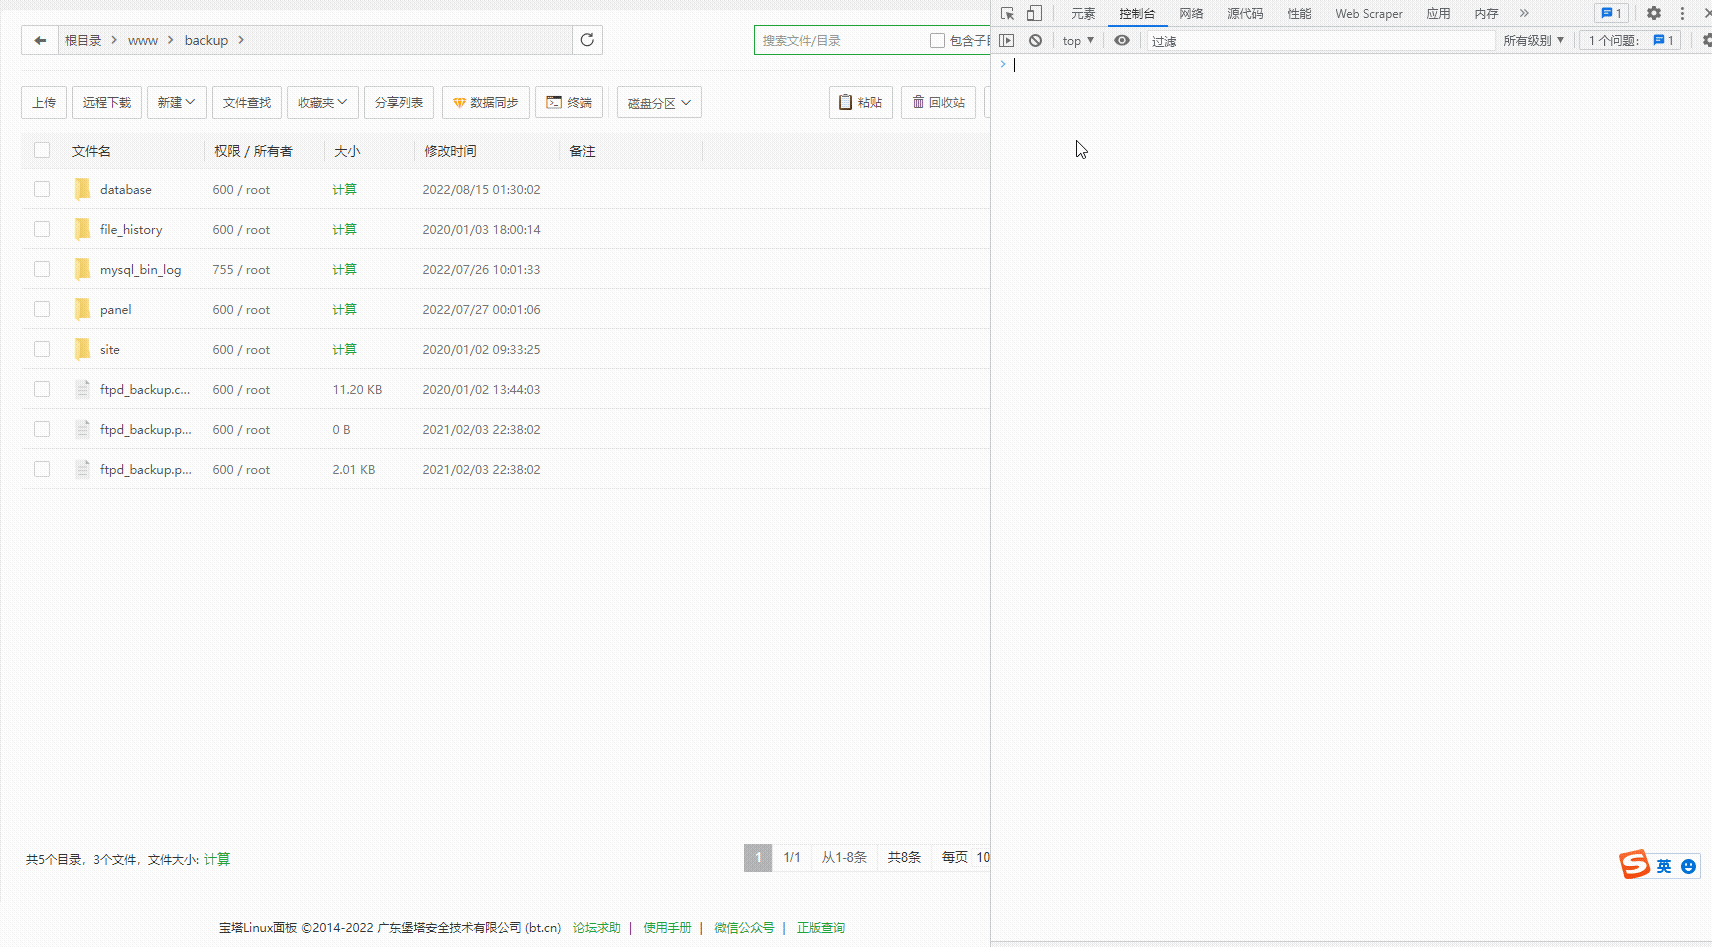Refresh the file list with reload icon
Screen dimensions: 1712x947
point(587,40)
